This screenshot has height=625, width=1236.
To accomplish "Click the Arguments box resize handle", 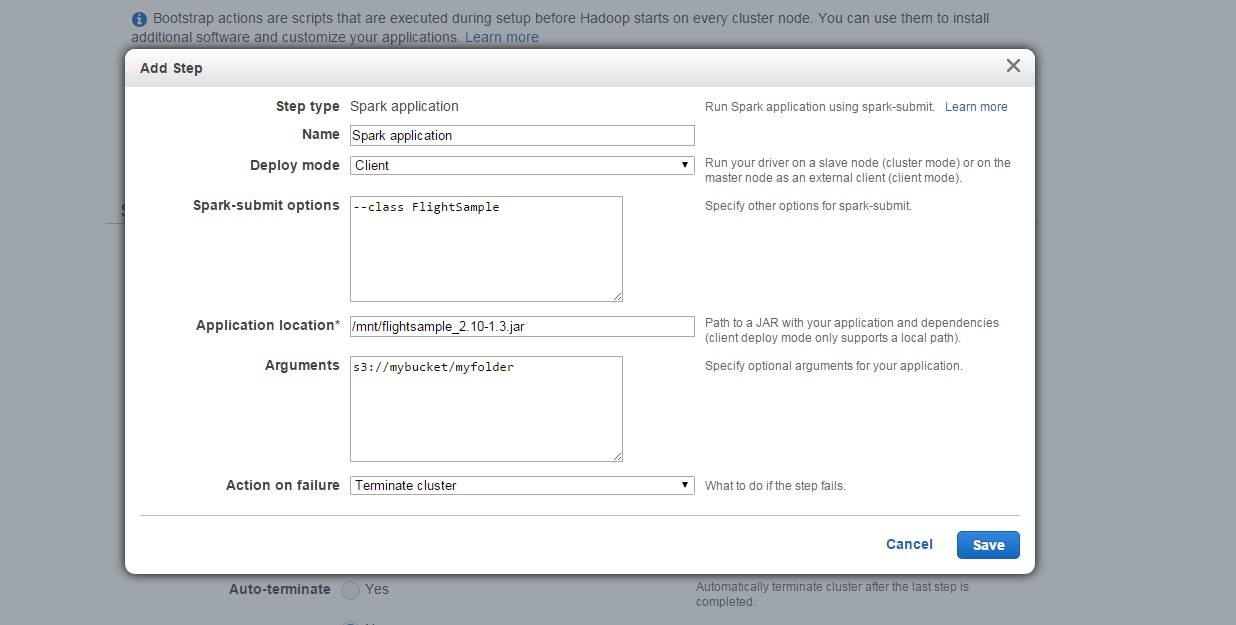I will click(617, 456).
